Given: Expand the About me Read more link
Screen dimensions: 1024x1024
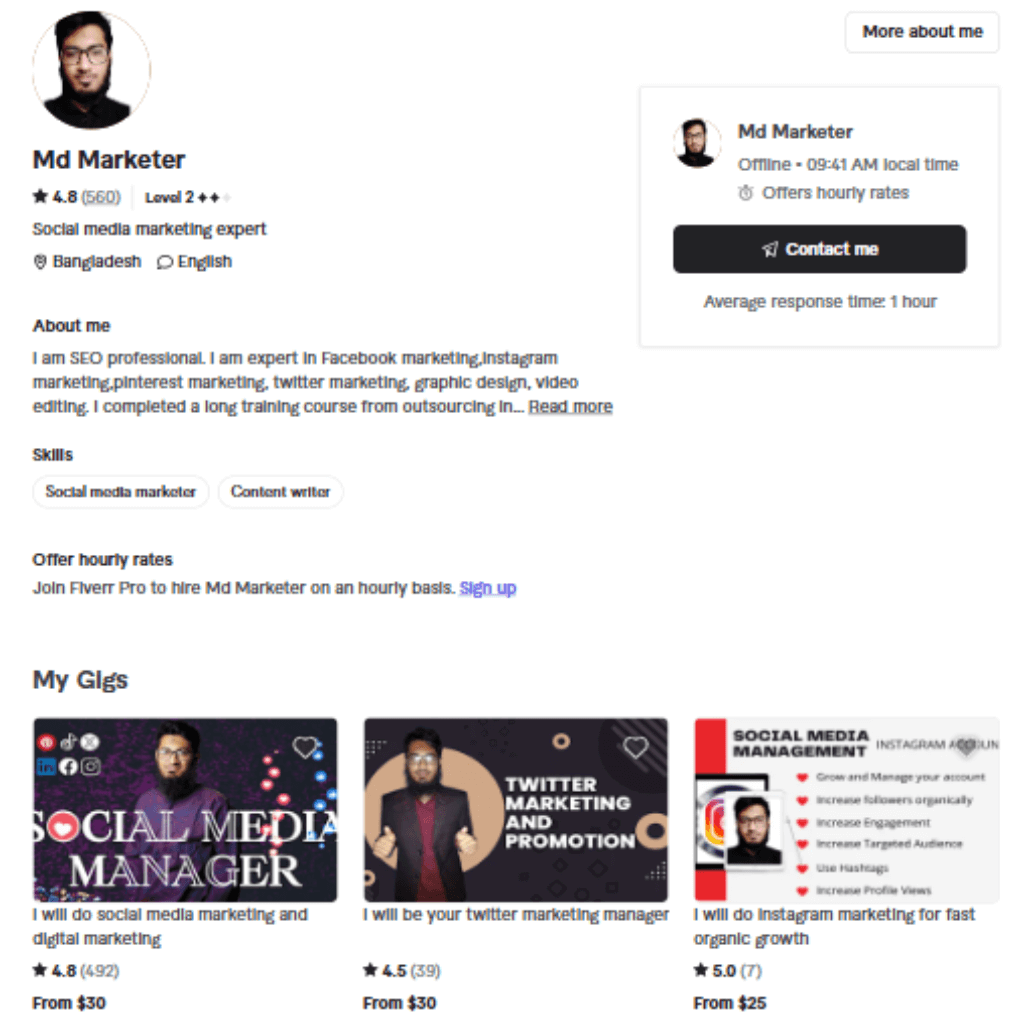Looking at the screenshot, I should (570, 406).
